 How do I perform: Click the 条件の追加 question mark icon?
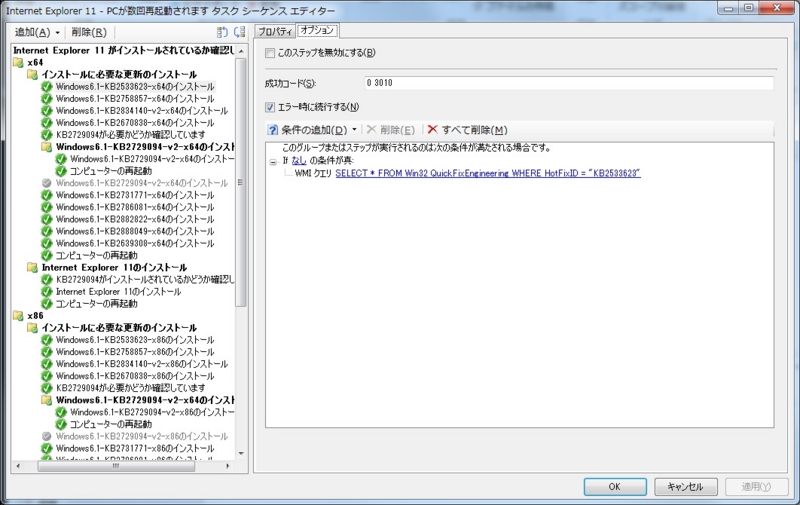[x=273, y=130]
